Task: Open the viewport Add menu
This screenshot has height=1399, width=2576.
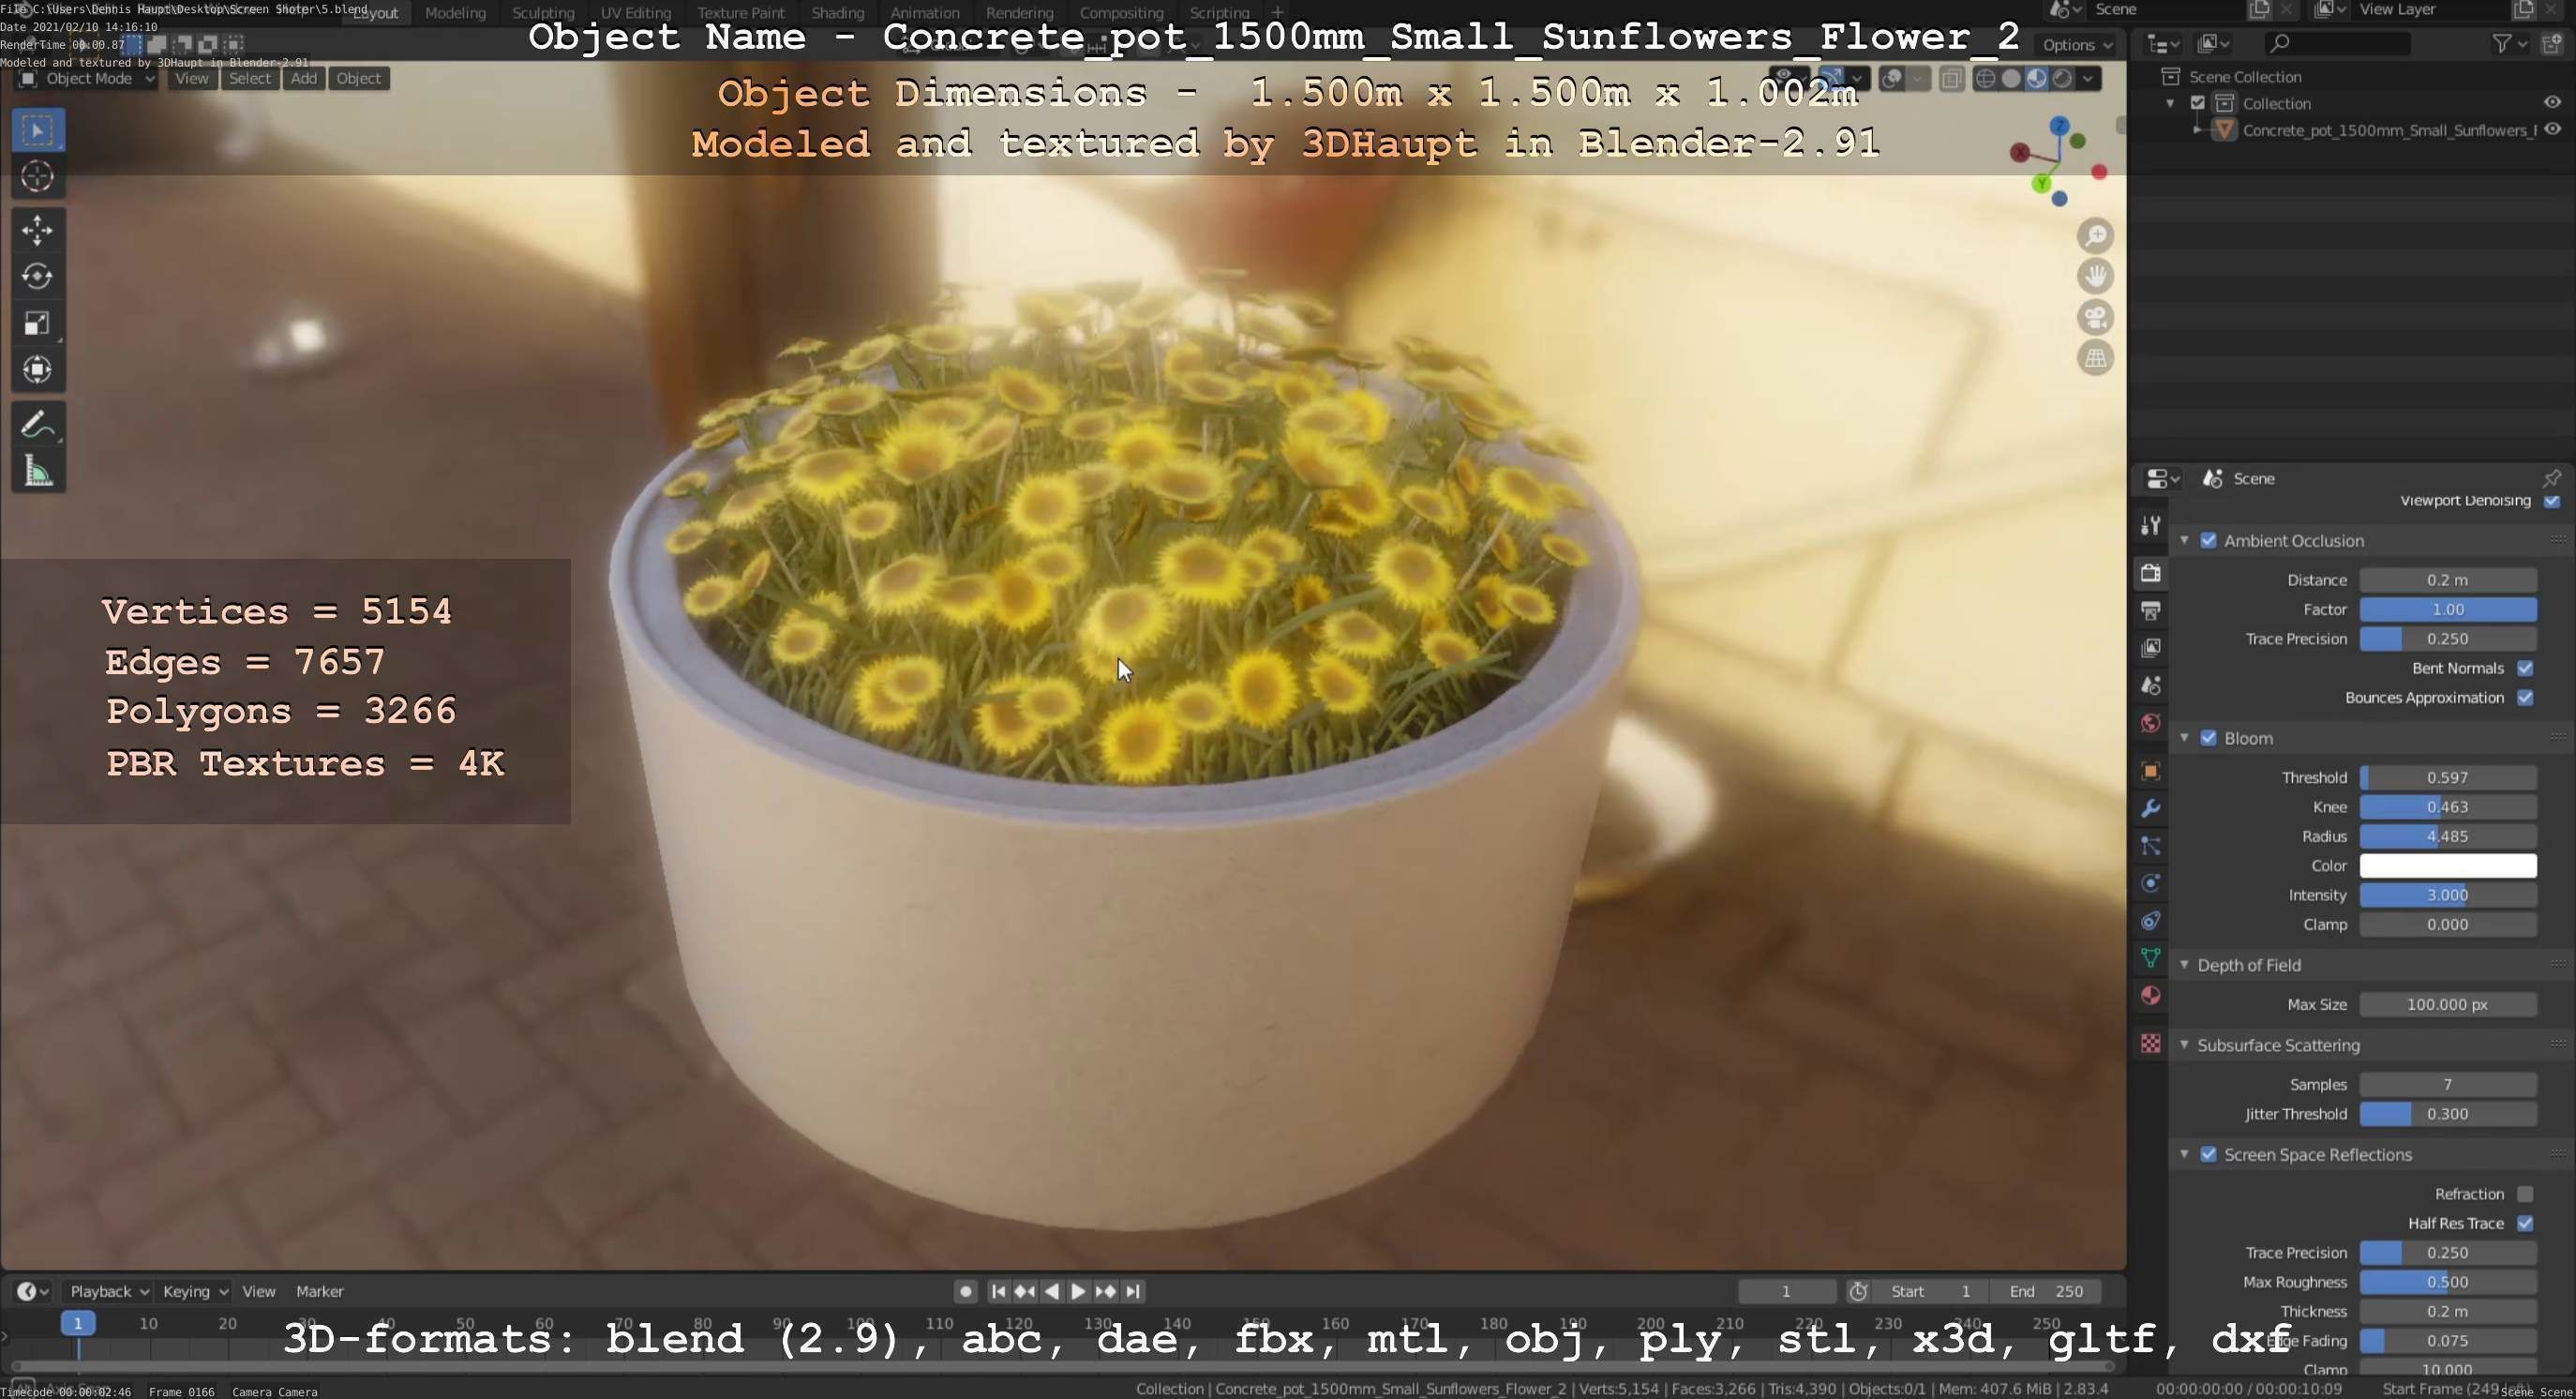Action: (x=304, y=79)
